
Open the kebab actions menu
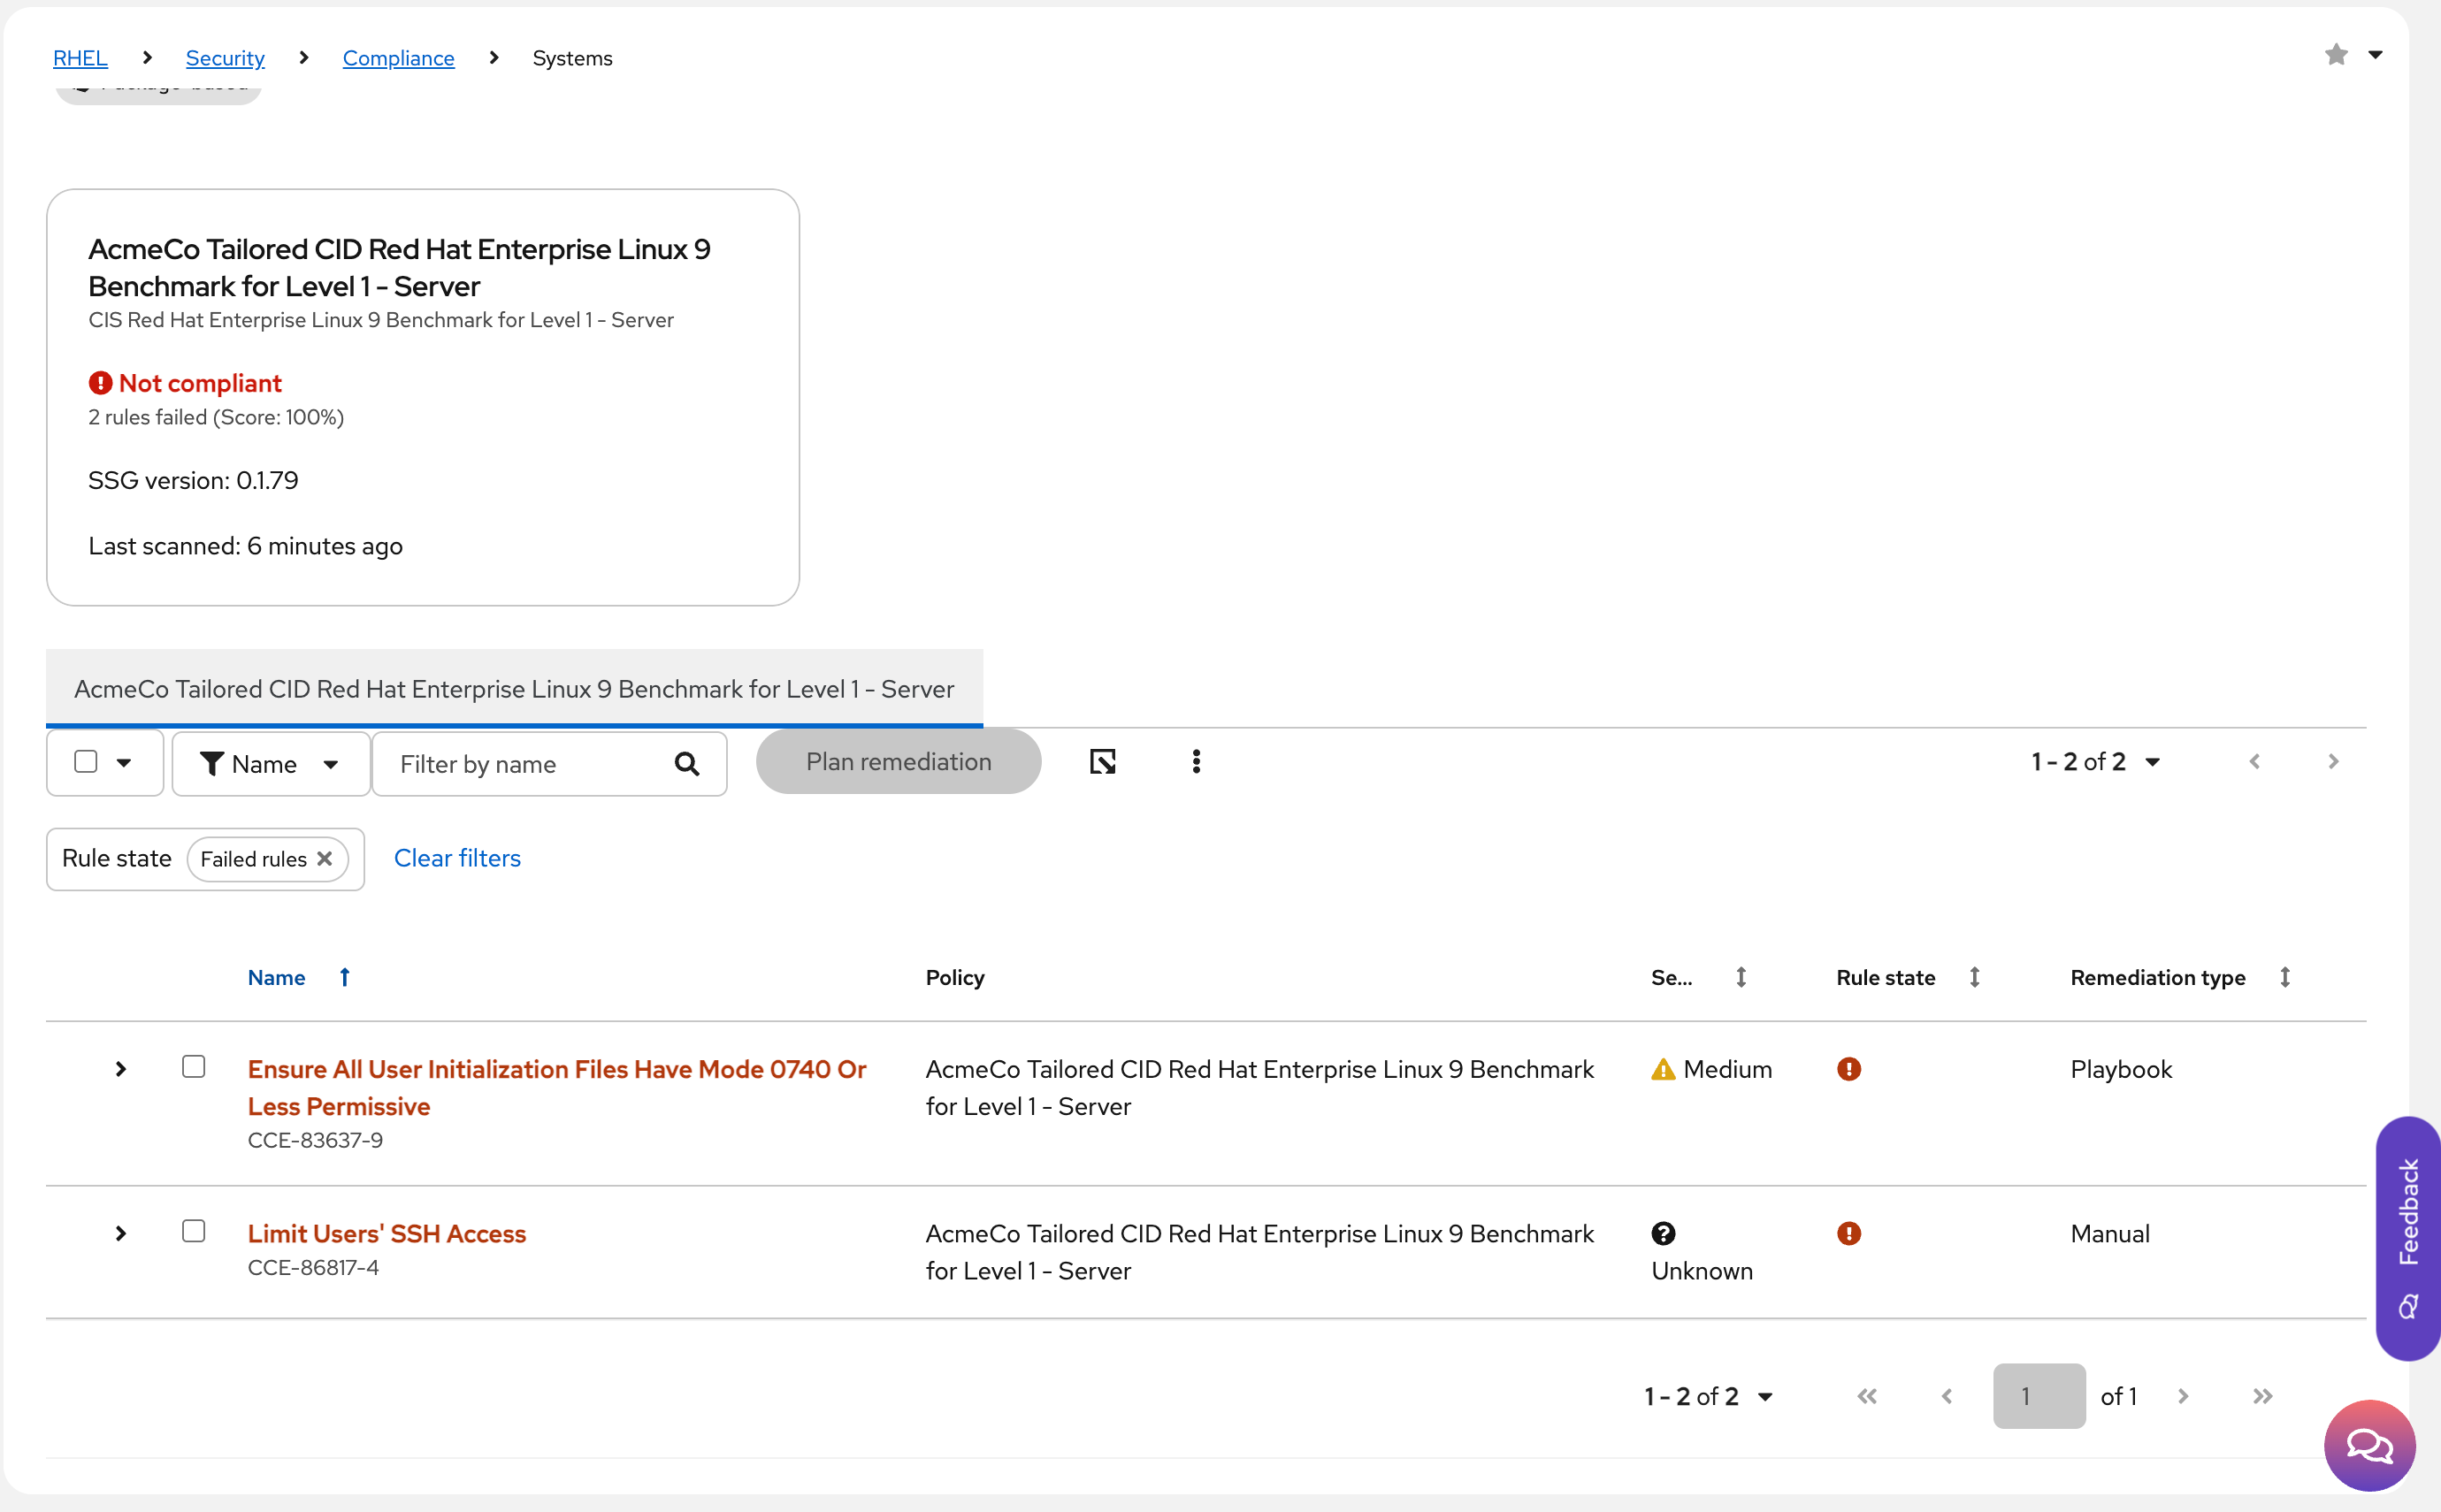1196,762
